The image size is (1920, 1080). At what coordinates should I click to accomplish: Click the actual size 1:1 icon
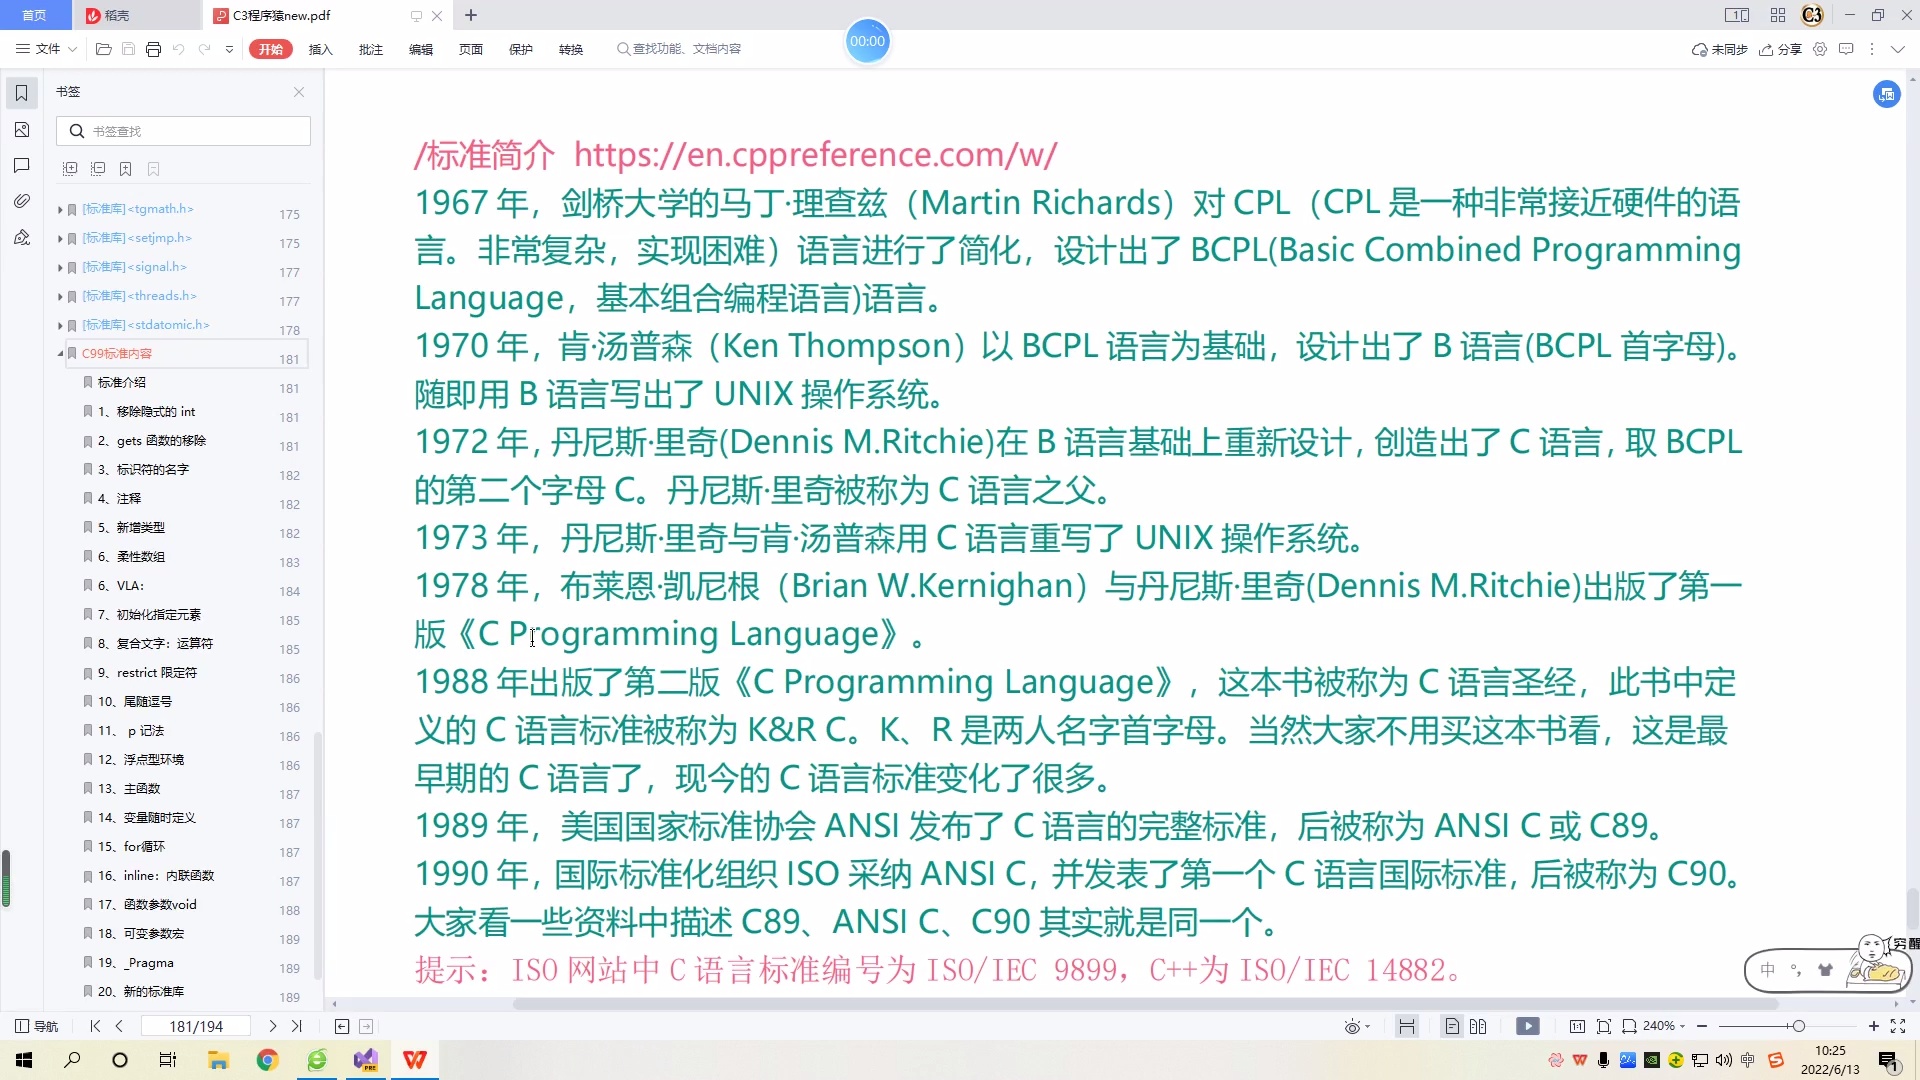click(1578, 1026)
